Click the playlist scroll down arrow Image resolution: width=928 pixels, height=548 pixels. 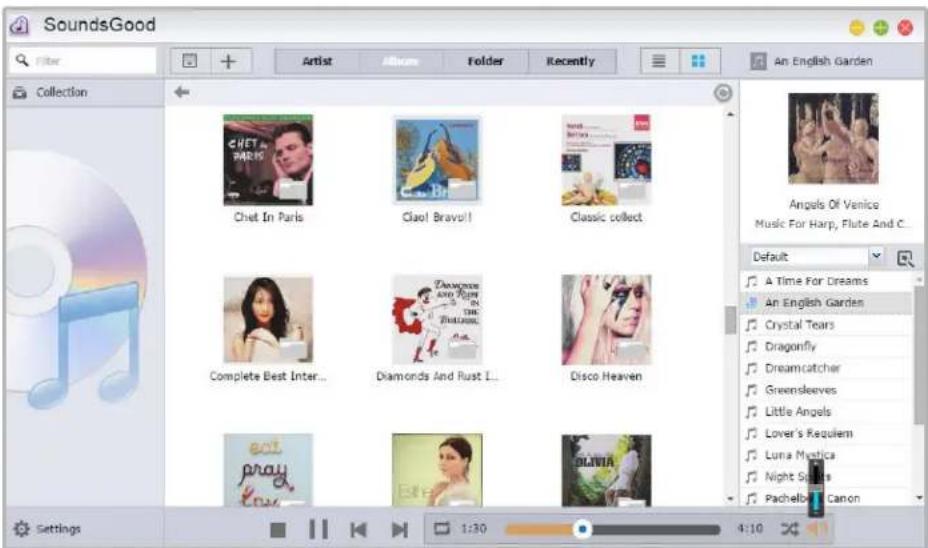[x=919, y=498]
